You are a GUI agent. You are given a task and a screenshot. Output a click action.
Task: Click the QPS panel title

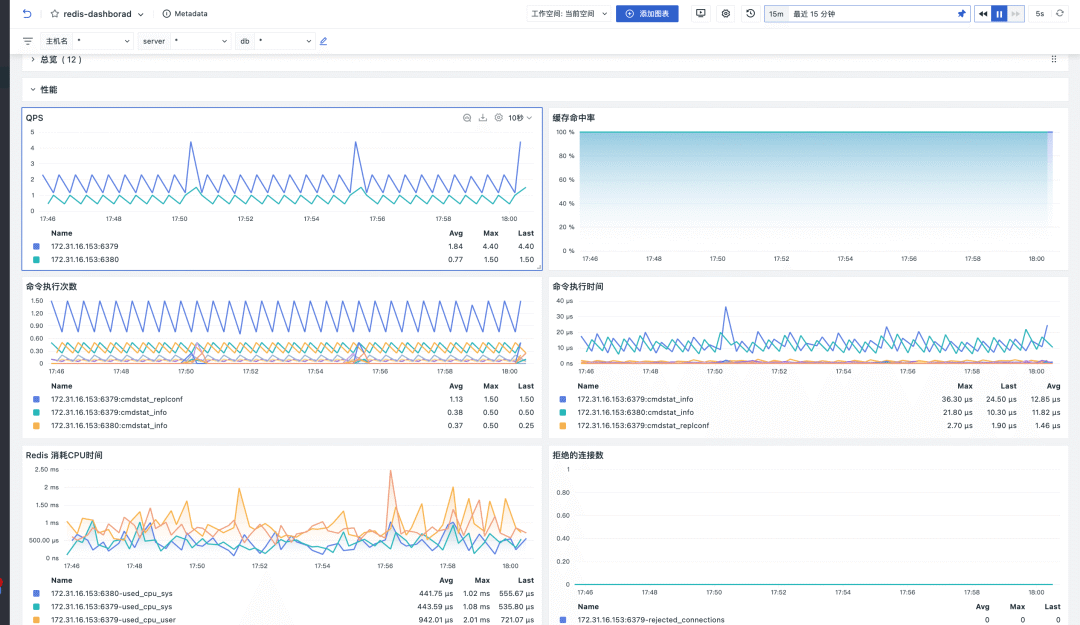[x=34, y=118]
